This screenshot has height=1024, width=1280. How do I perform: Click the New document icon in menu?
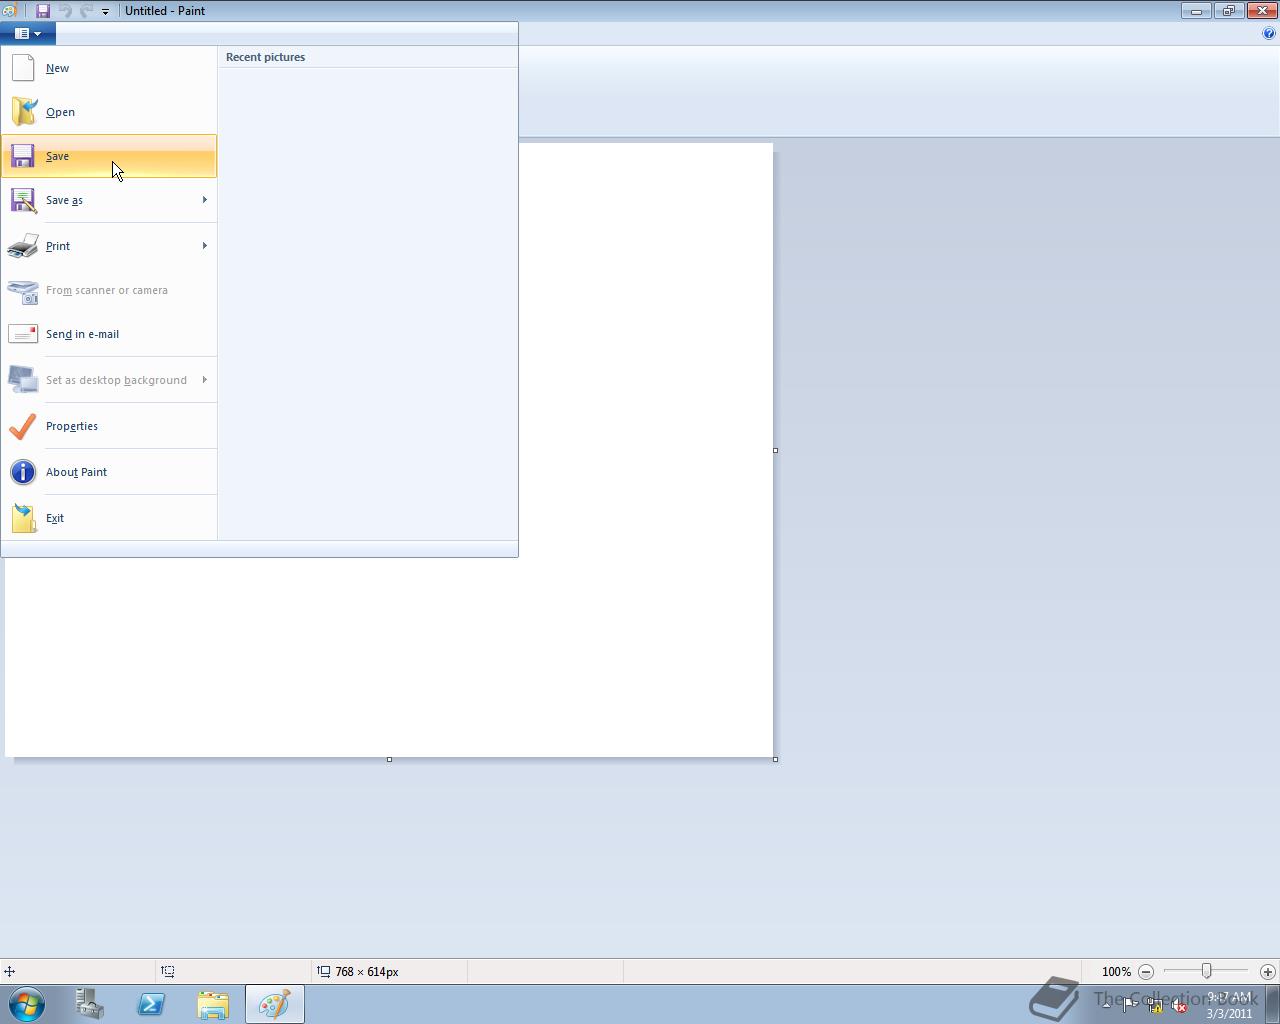pos(23,68)
